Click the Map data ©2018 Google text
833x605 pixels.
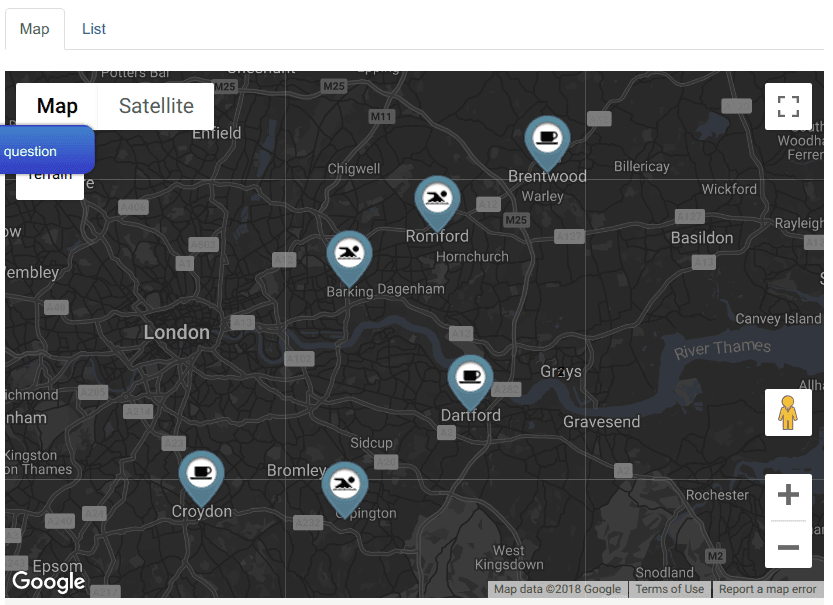point(557,589)
